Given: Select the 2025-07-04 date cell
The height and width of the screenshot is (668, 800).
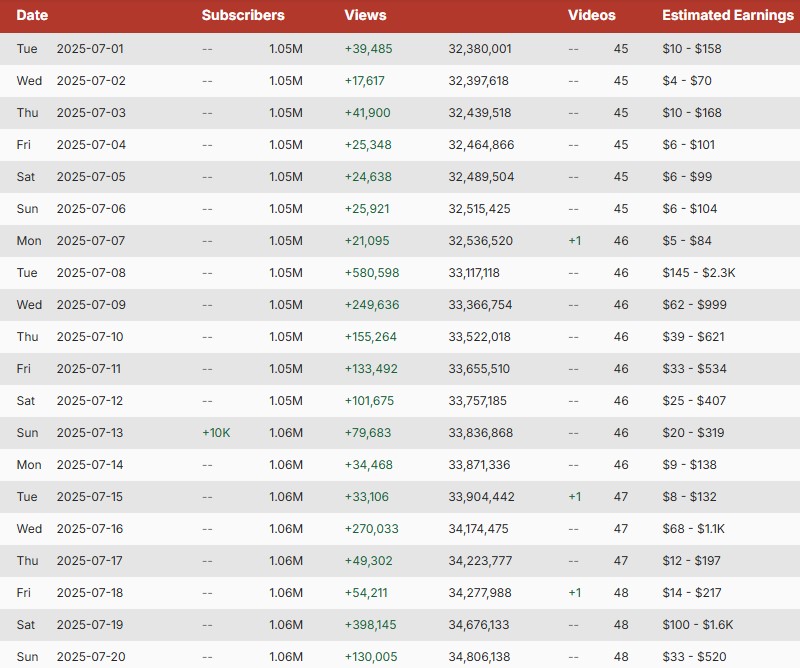Looking at the screenshot, I should pyautogui.click(x=90, y=145).
